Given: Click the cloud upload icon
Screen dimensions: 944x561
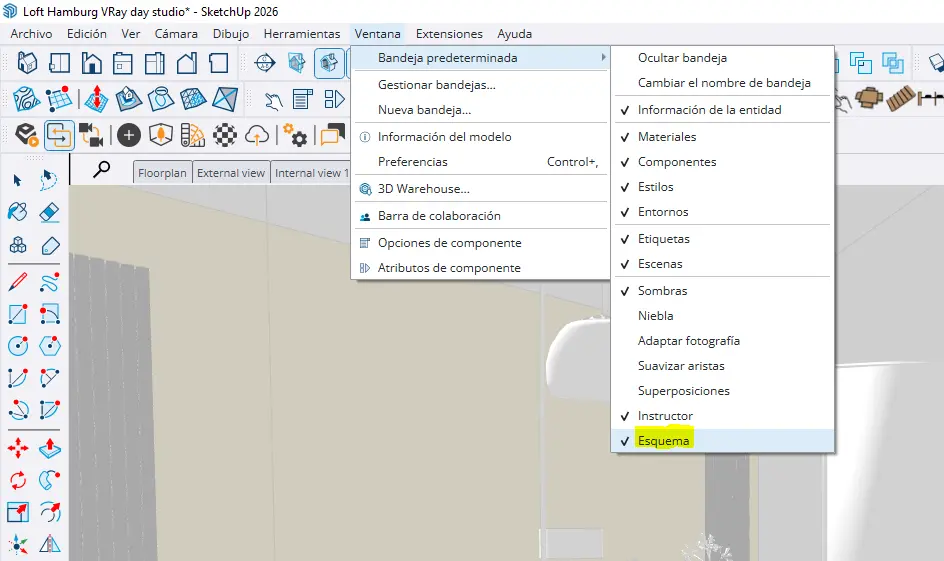Looking at the screenshot, I should 257,135.
